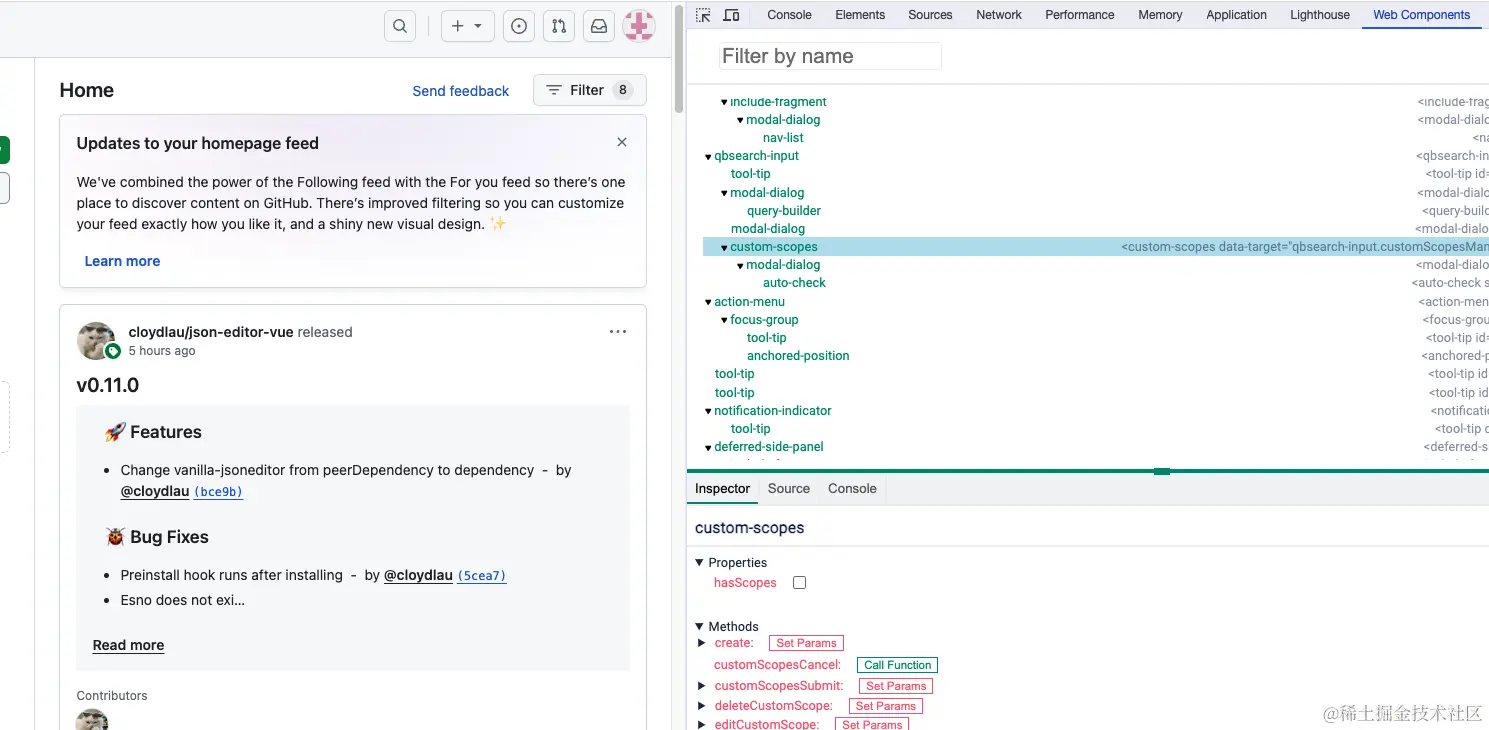Expand the deleteCustomScope method arrow

pos(702,706)
